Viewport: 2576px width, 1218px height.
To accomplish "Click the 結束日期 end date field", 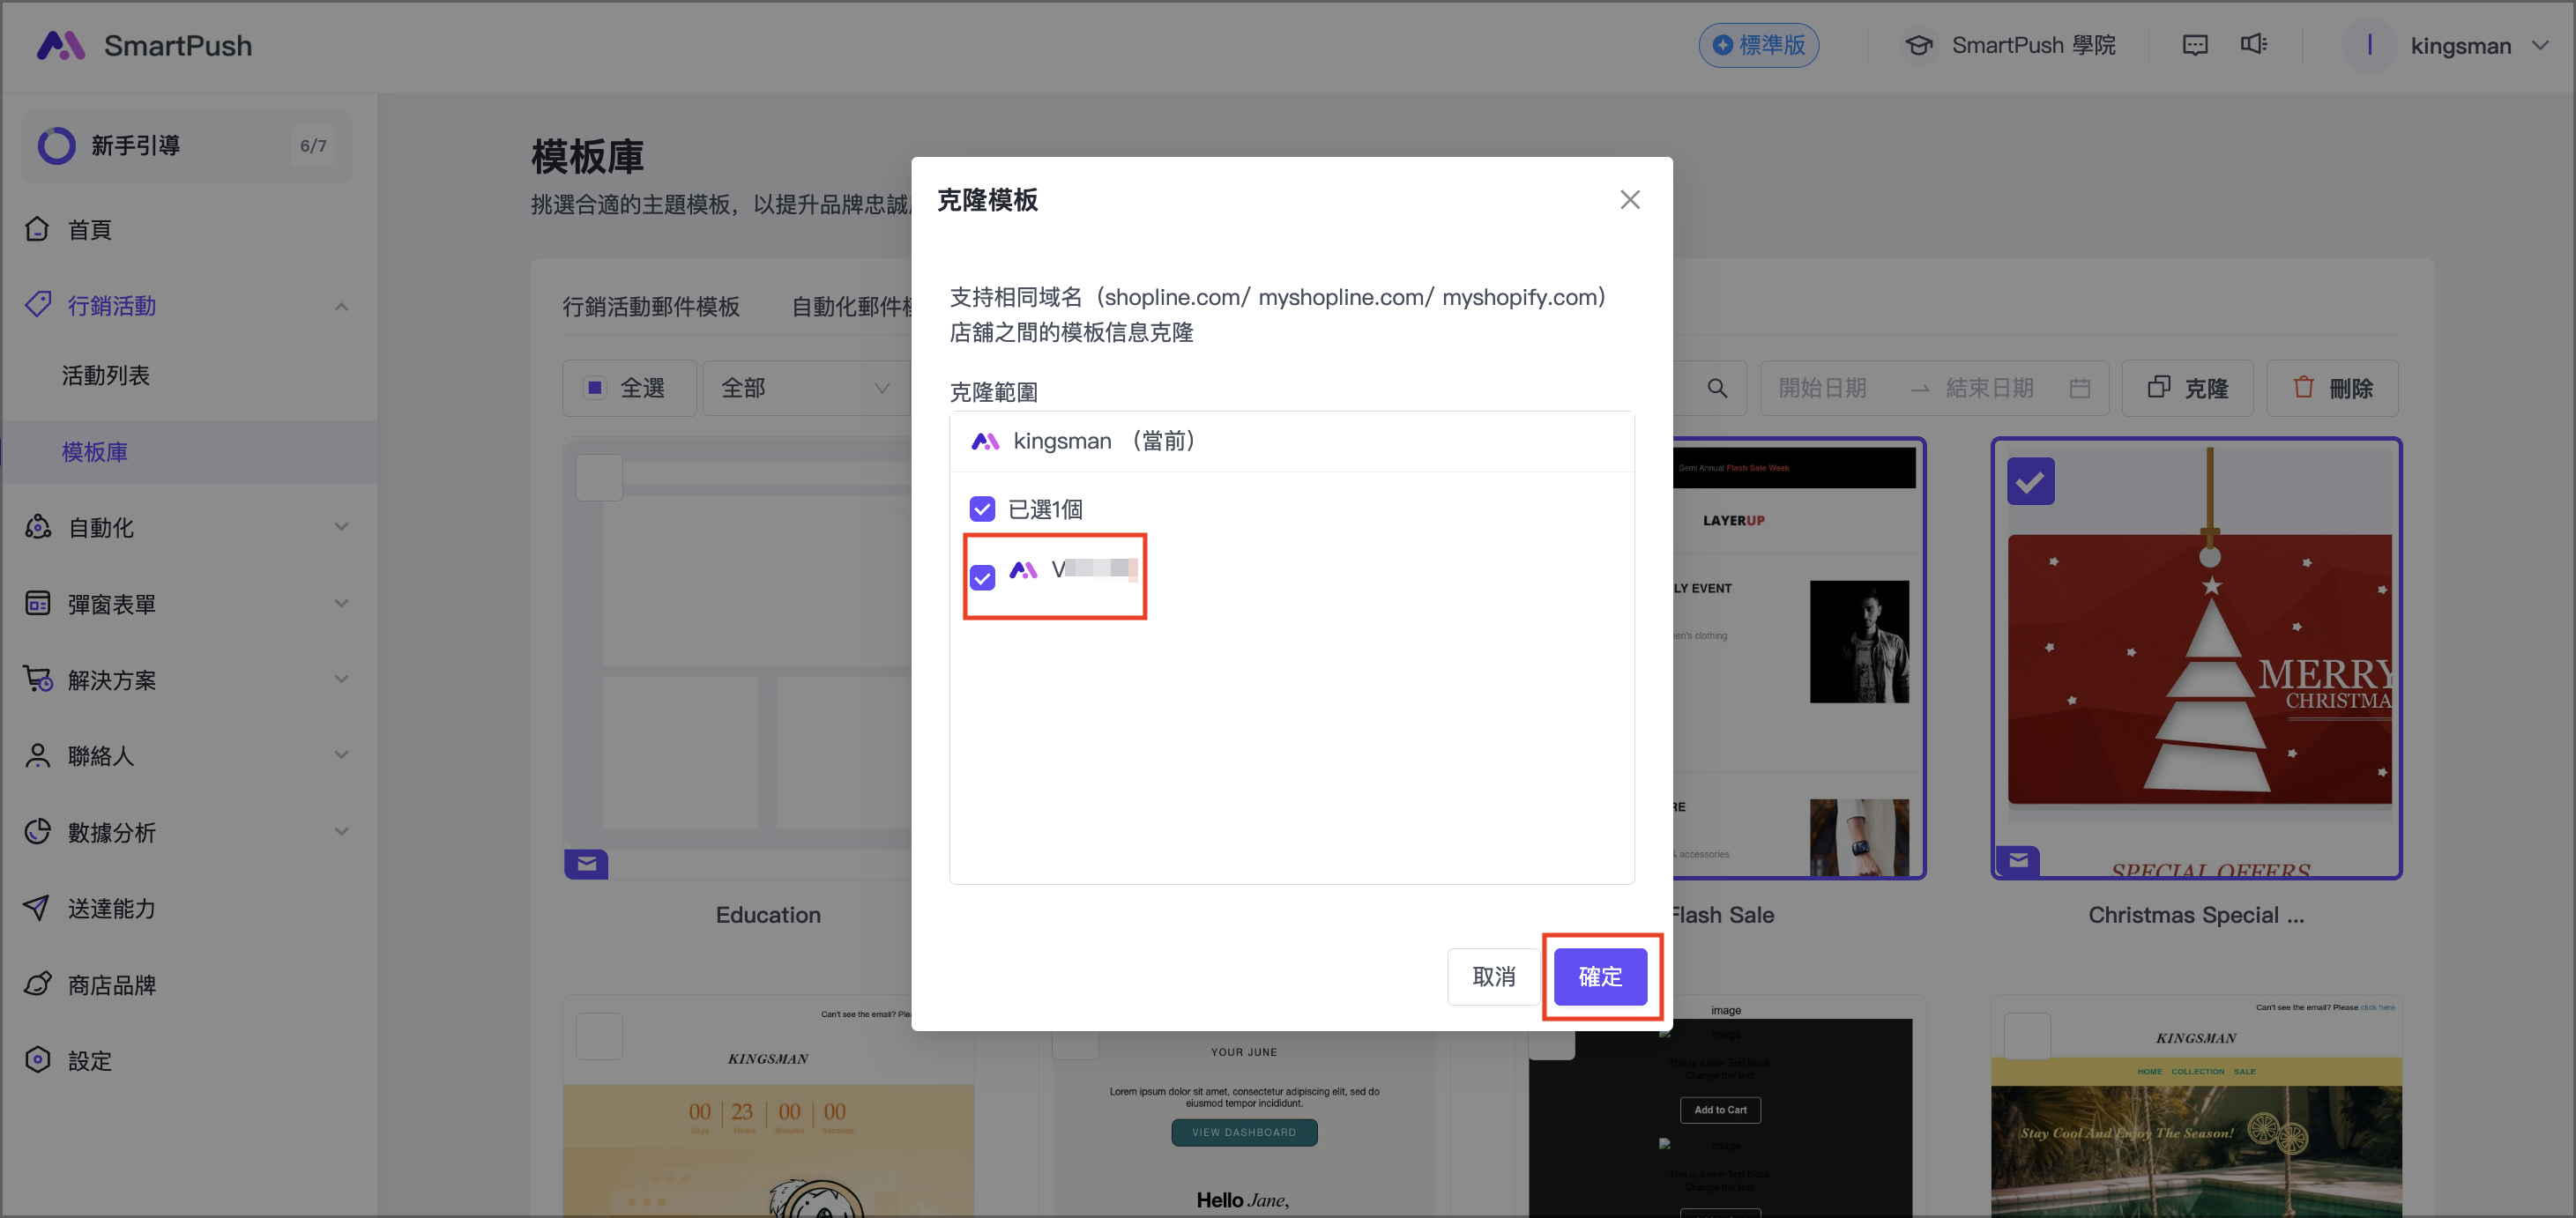I will 1990,388.
